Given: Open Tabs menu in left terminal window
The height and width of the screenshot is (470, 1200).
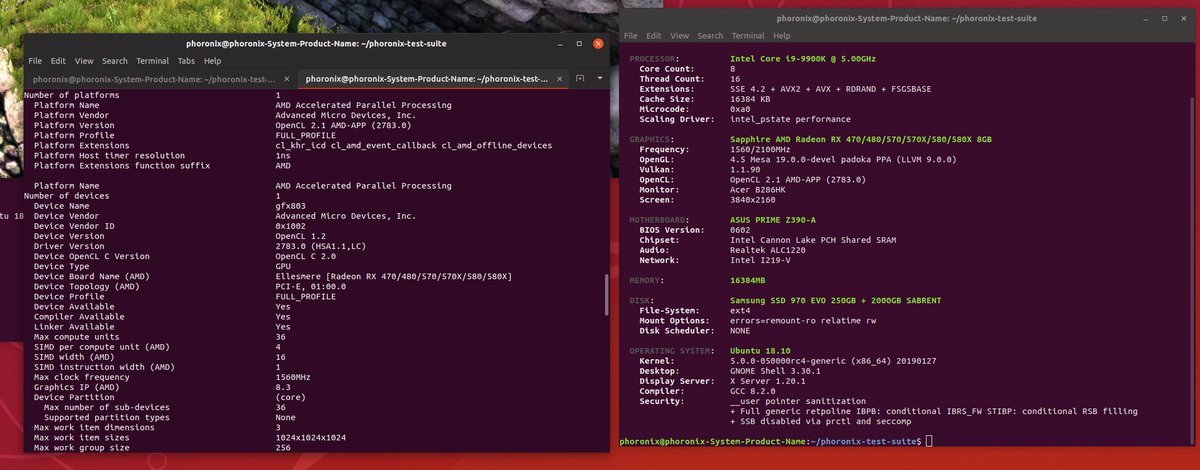Looking at the screenshot, I should [186, 61].
